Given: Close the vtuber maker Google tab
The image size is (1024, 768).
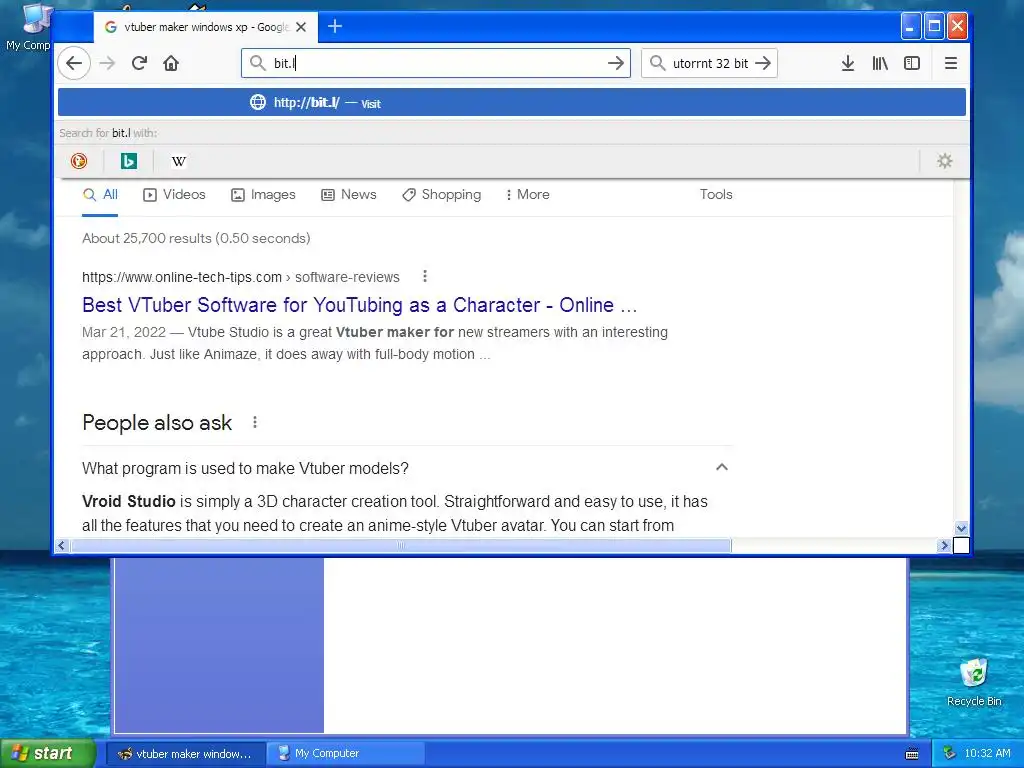Looking at the screenshot, I should (x=301, y=27).
